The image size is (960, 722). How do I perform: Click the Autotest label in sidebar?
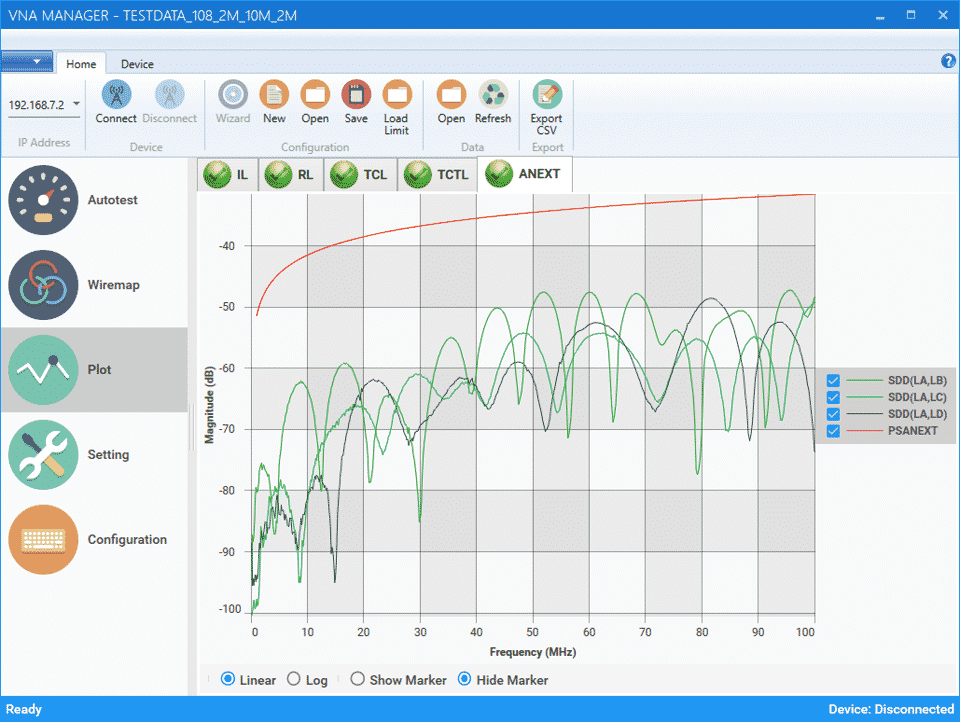(x=113, y=200)
